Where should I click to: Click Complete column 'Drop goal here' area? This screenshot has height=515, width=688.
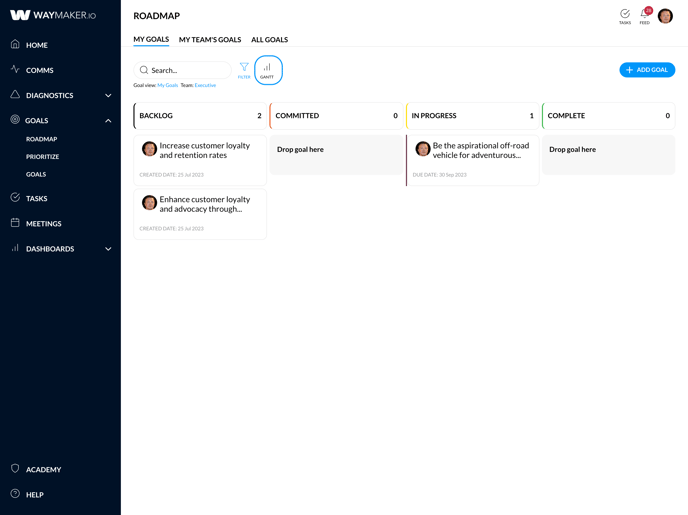(609, 155)
